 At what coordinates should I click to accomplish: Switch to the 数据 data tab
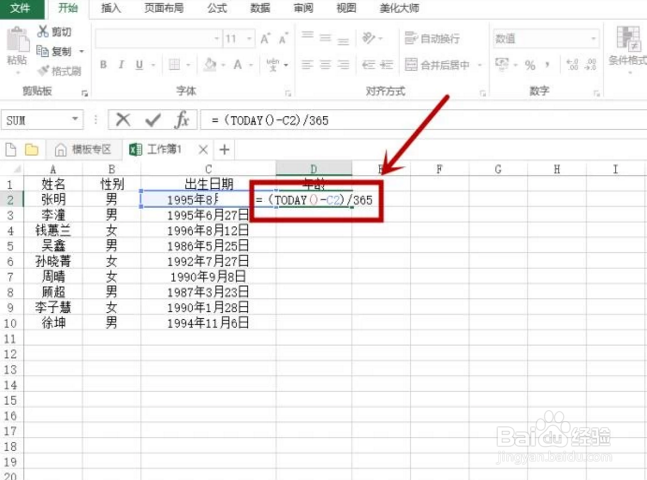[x=260, y=8]
